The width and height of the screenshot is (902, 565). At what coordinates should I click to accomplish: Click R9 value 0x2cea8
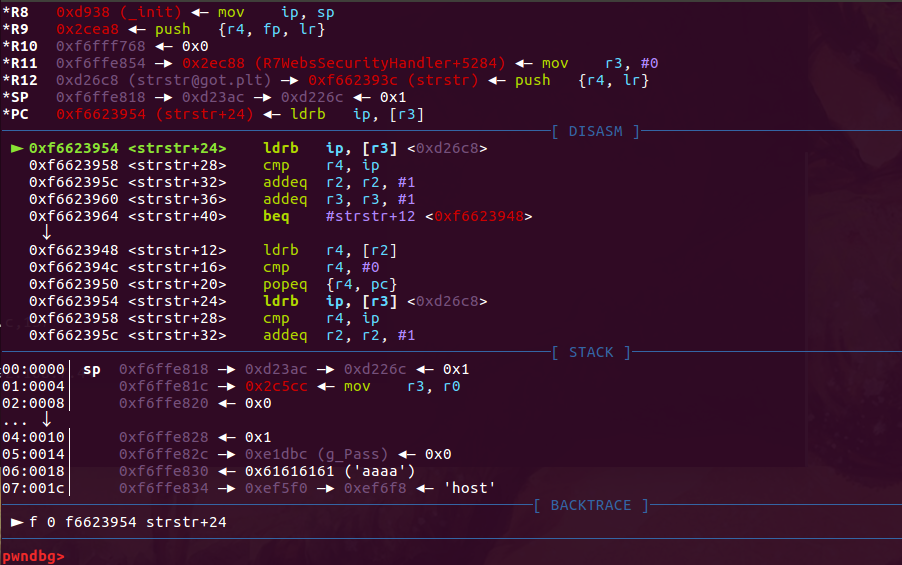87,29
